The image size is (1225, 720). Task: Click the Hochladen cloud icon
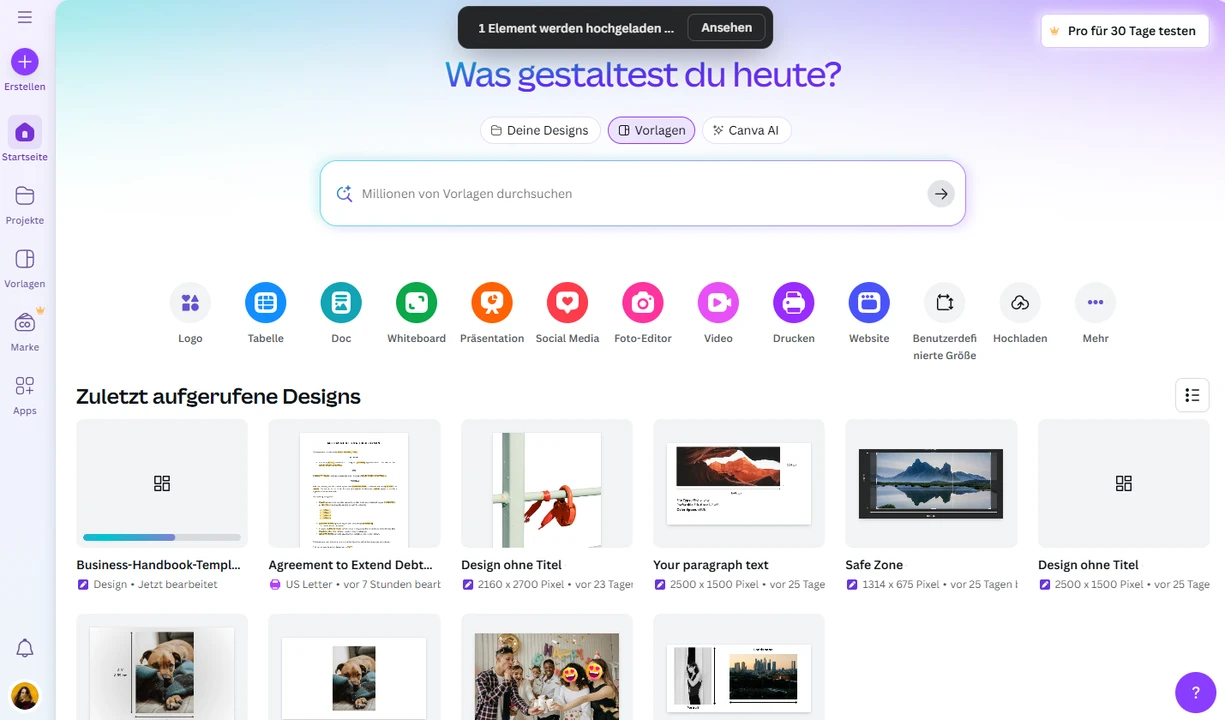pos(1020,302)
